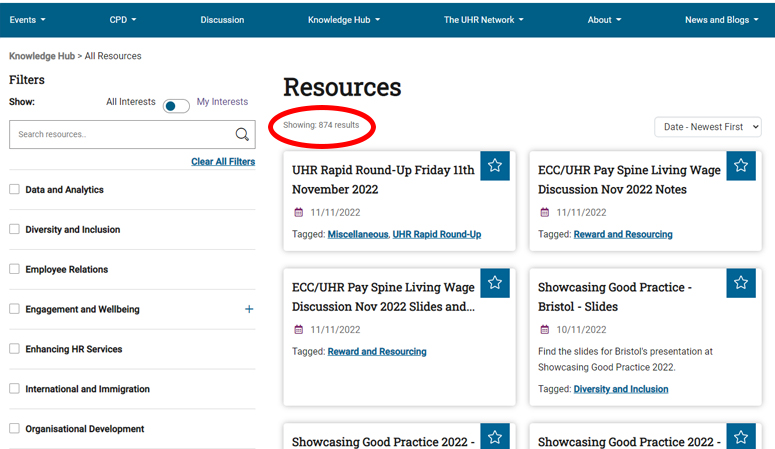Image resolution: width=775 pixels, height=449 pixels.
Task: Click the Showing: 874 results text
Action: 321,125
